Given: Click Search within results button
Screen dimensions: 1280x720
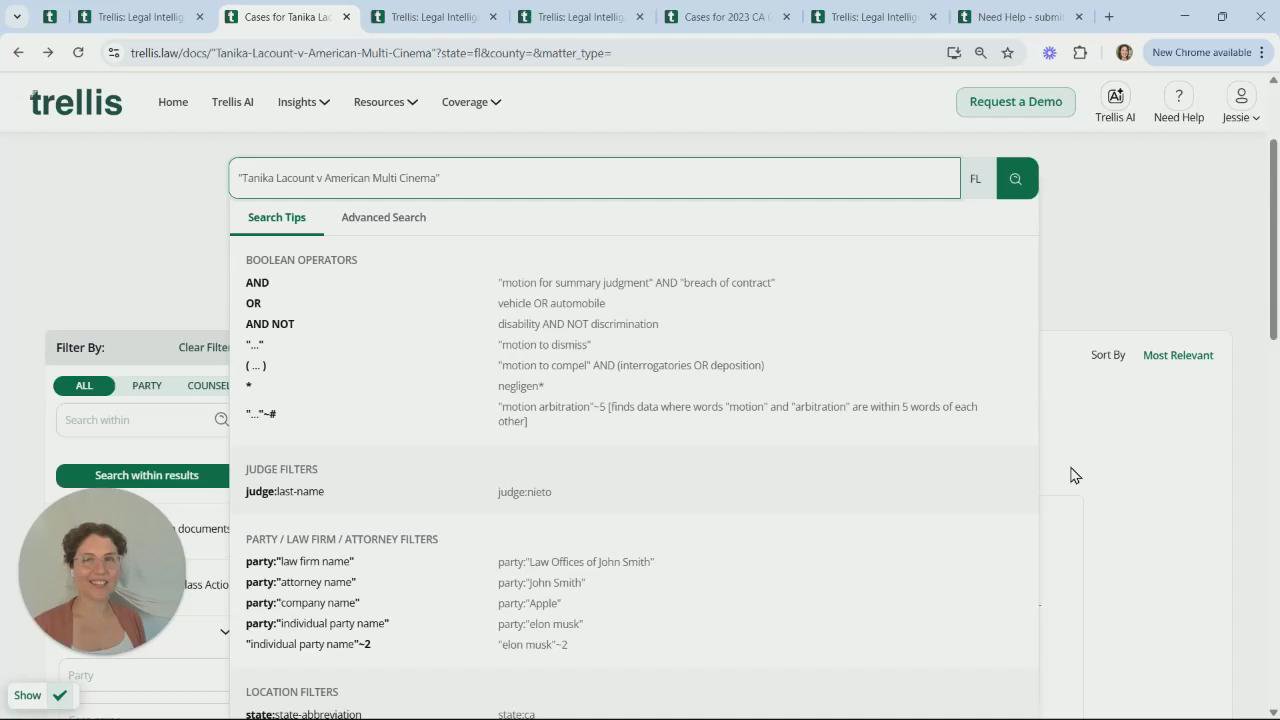Looking at the screenshot, I should pos(143,476).
